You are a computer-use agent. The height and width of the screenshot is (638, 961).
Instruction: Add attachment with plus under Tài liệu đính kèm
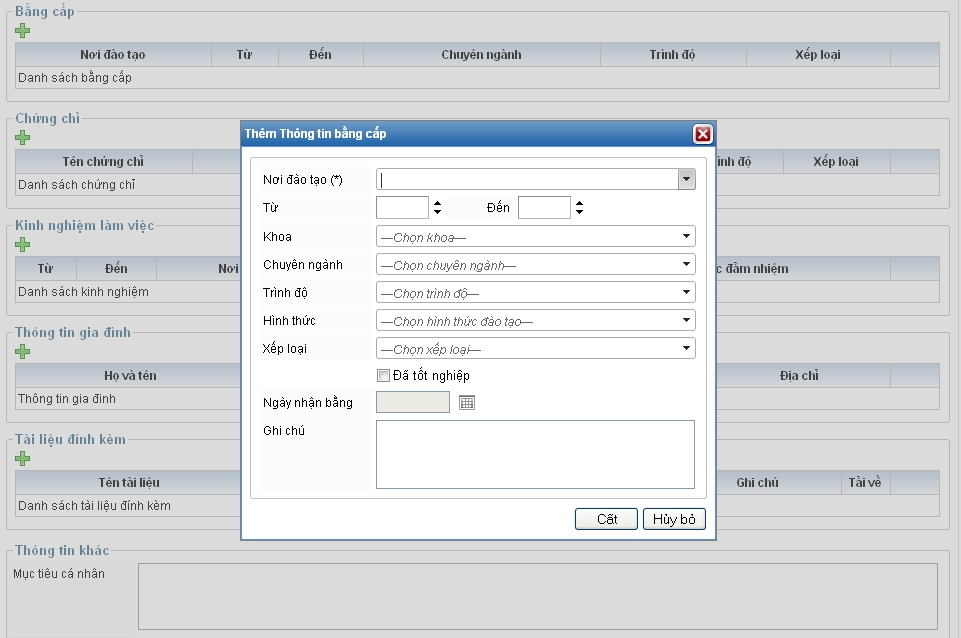23,458
